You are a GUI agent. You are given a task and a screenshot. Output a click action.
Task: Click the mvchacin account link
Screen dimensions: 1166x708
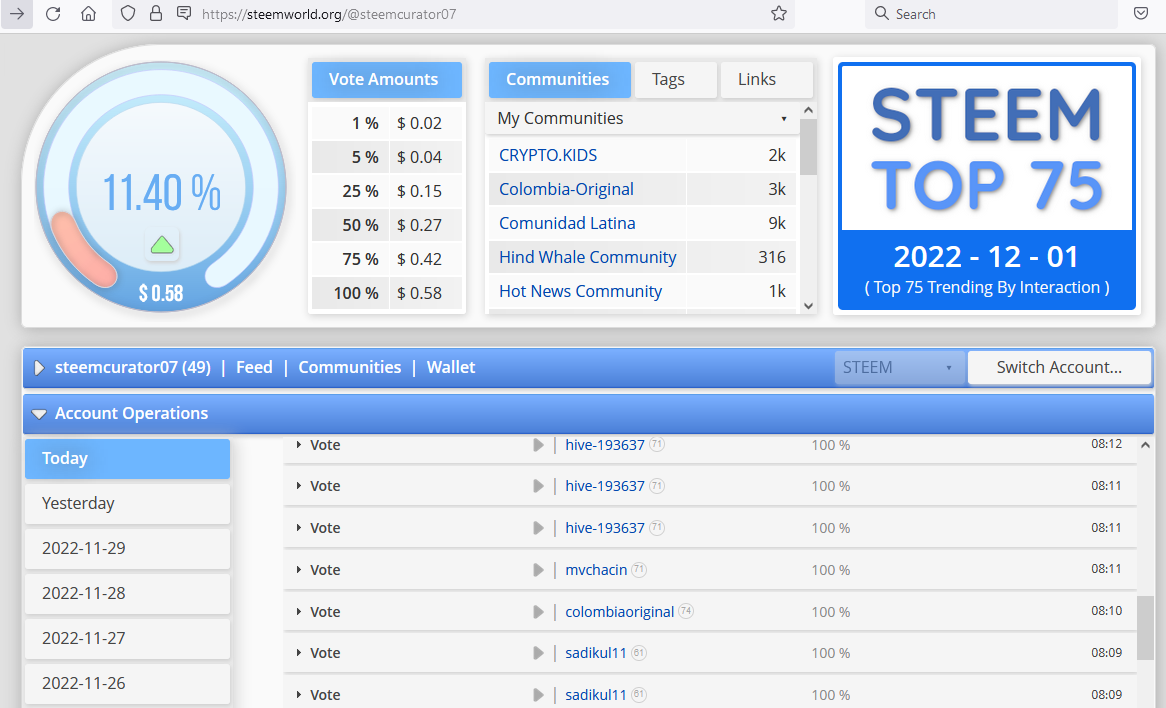(596, 570)
